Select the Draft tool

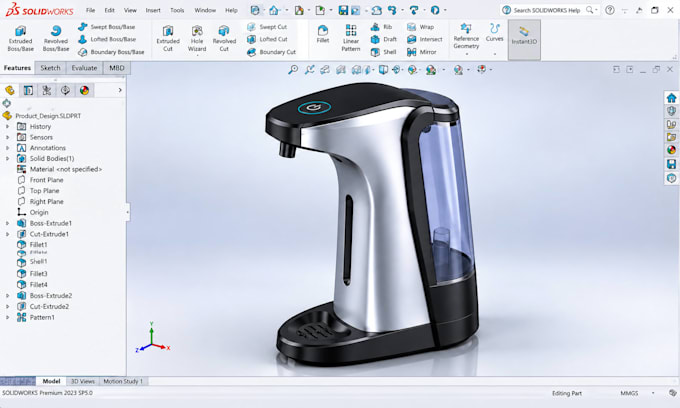click(384, 39)
